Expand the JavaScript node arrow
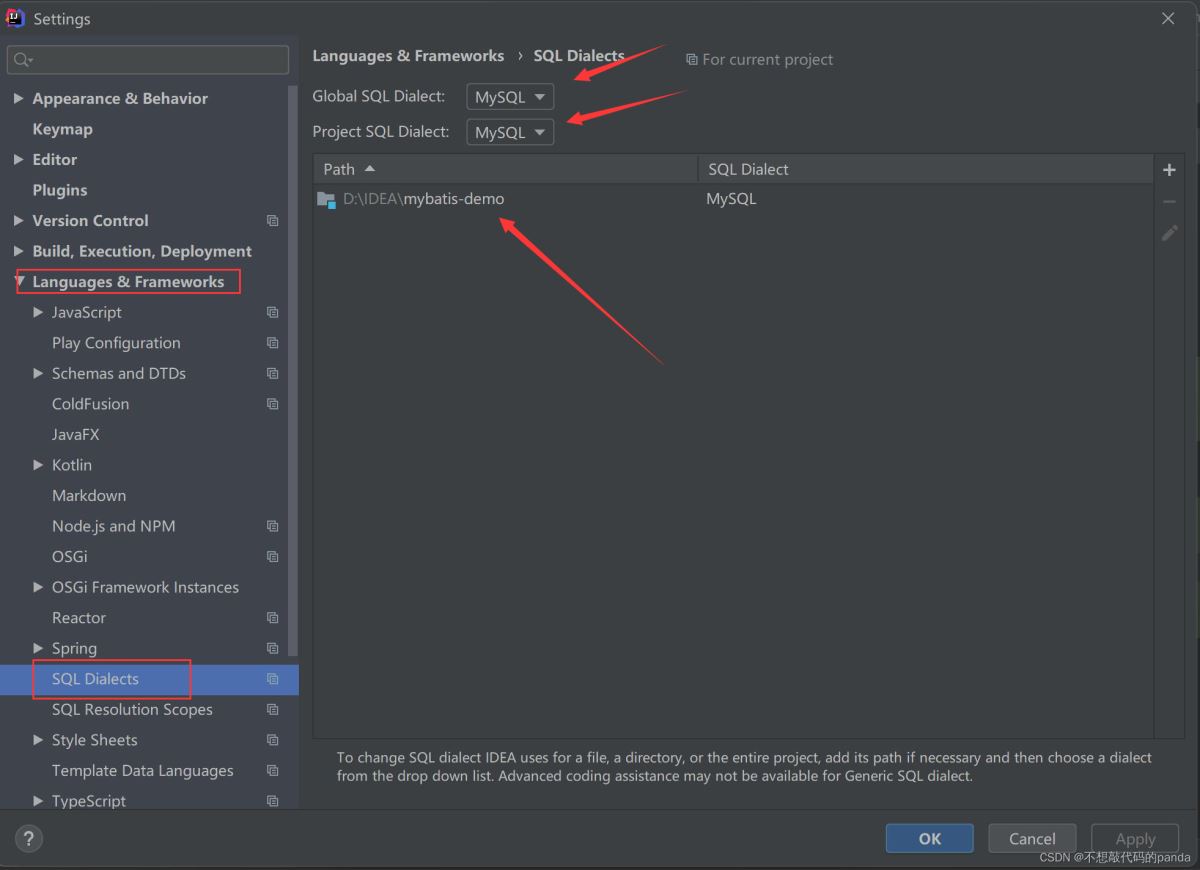Viewport: 1200px width, 870px height. [x=38, y=313]
